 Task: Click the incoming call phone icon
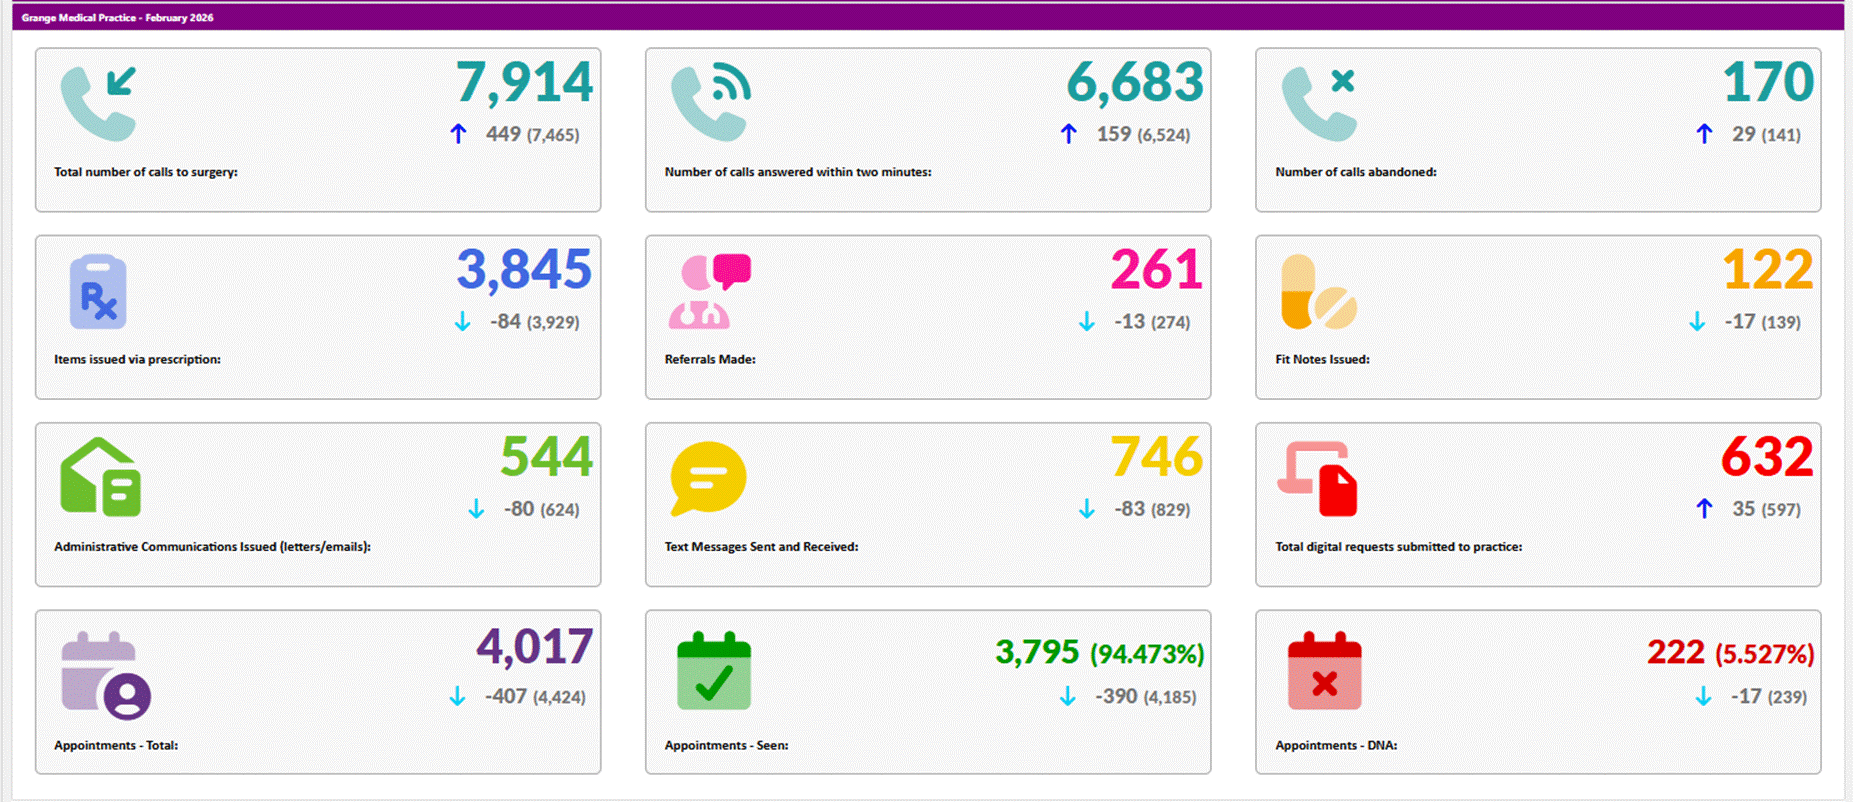pyautogui.click(x=98, y=104)
